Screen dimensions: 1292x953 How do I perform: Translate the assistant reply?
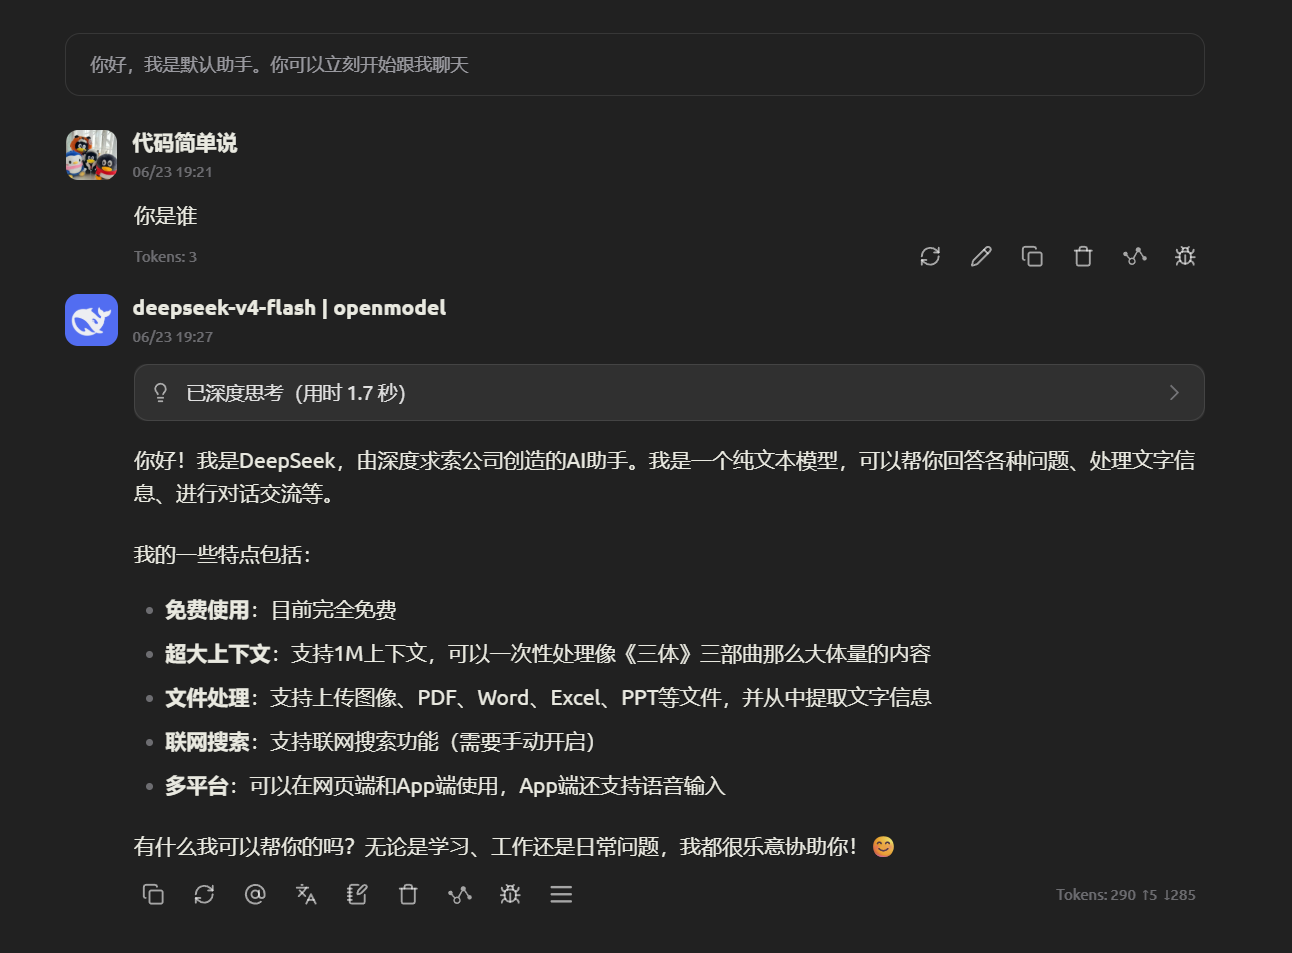306,894
